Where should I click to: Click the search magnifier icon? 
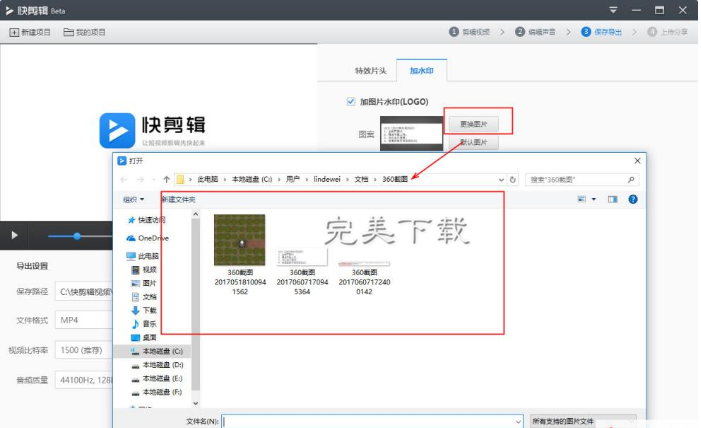tap(631, 180)
